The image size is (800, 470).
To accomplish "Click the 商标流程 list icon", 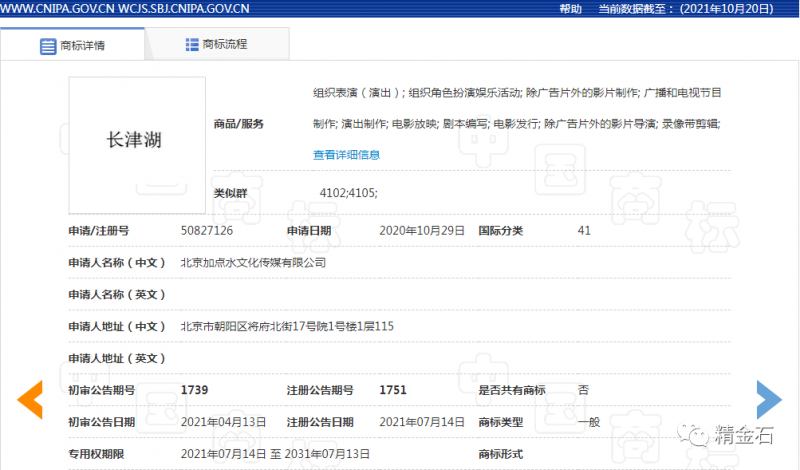I will point(192,44).
